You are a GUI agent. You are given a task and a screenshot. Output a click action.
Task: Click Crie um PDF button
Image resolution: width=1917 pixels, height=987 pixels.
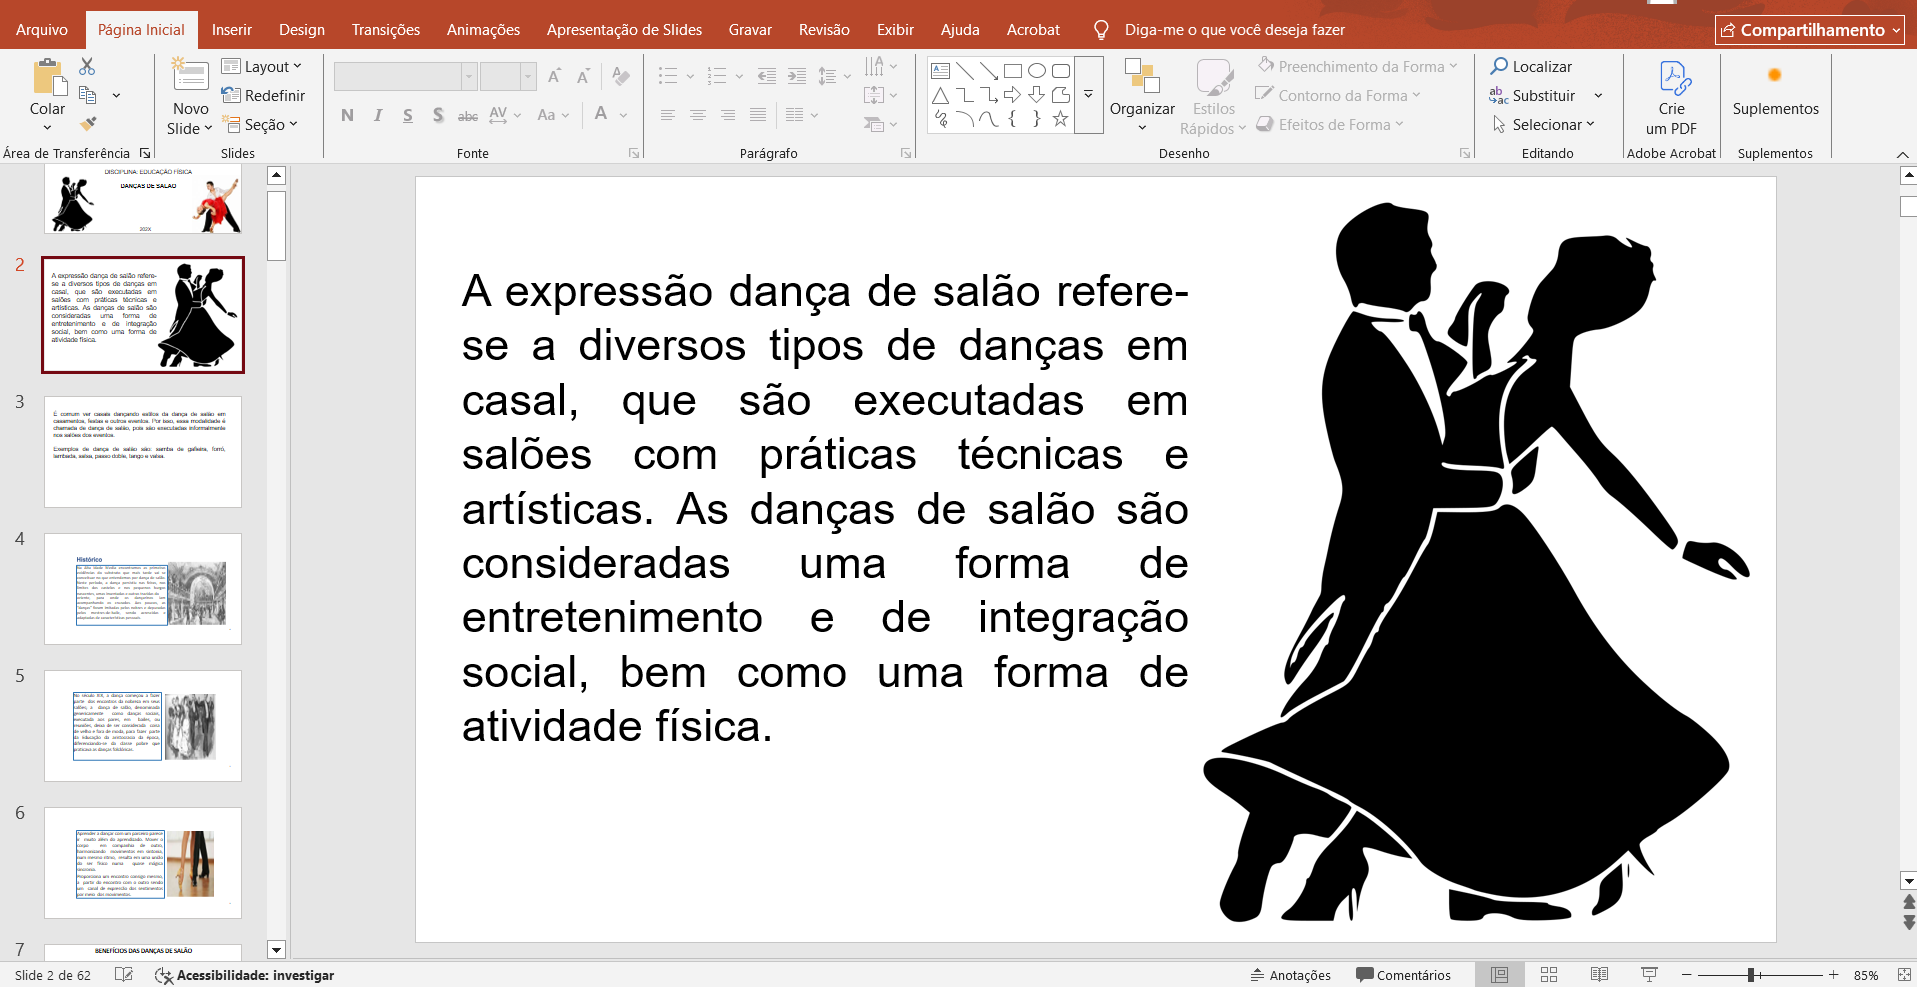(x=1671, y=97)
